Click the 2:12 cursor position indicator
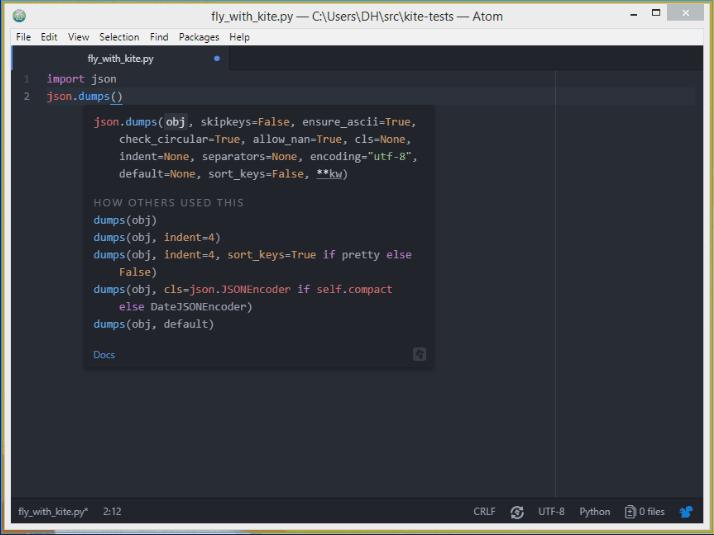The image size is (714, 535). click(112, 511)
